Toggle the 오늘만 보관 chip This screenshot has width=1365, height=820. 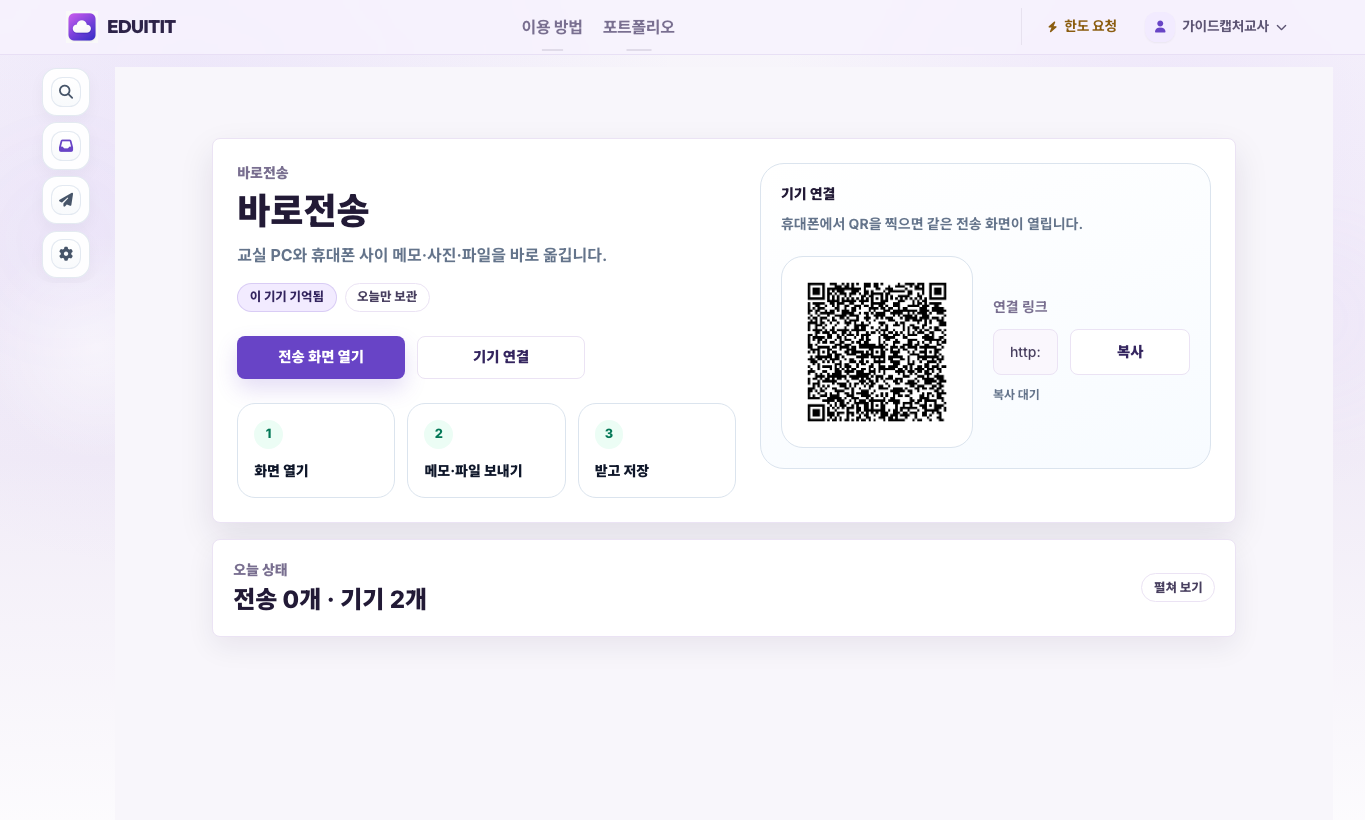(x=387, y=297)
